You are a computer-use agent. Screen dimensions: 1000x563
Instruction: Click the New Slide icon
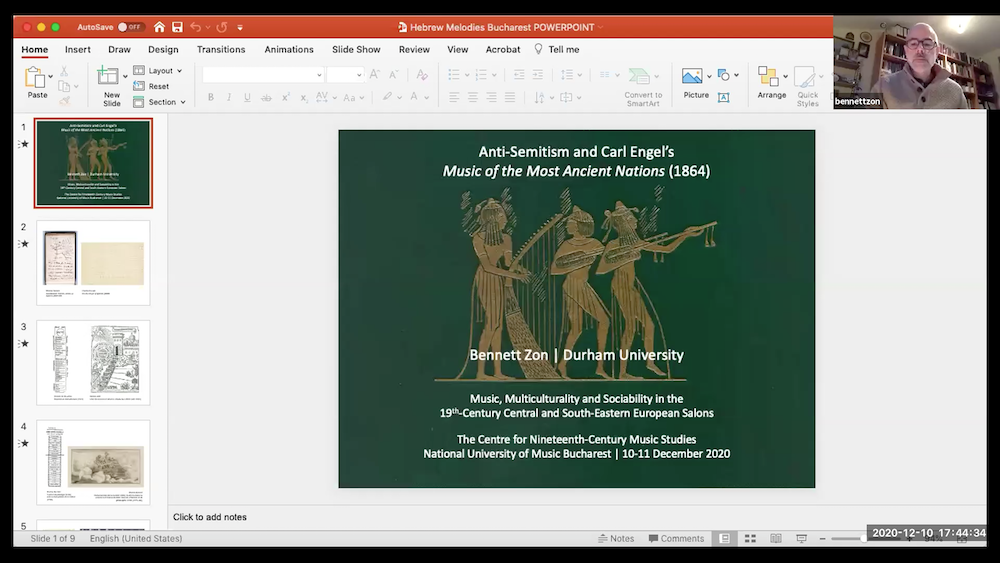pos(108,76)
